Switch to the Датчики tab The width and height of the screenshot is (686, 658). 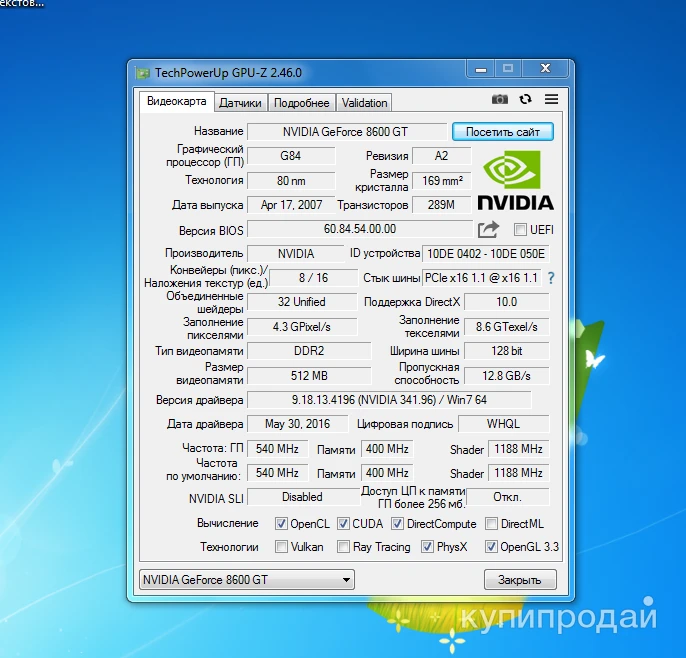pyautogui.click(x=240, y=103)
